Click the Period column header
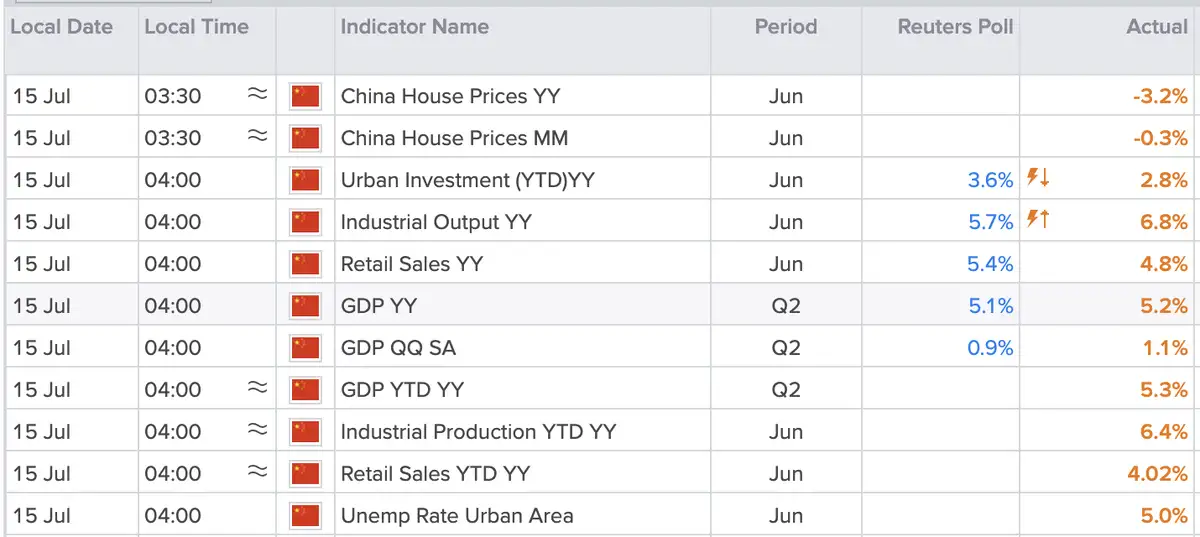This screenshot has width=1200, height=537. coord(786,27)
